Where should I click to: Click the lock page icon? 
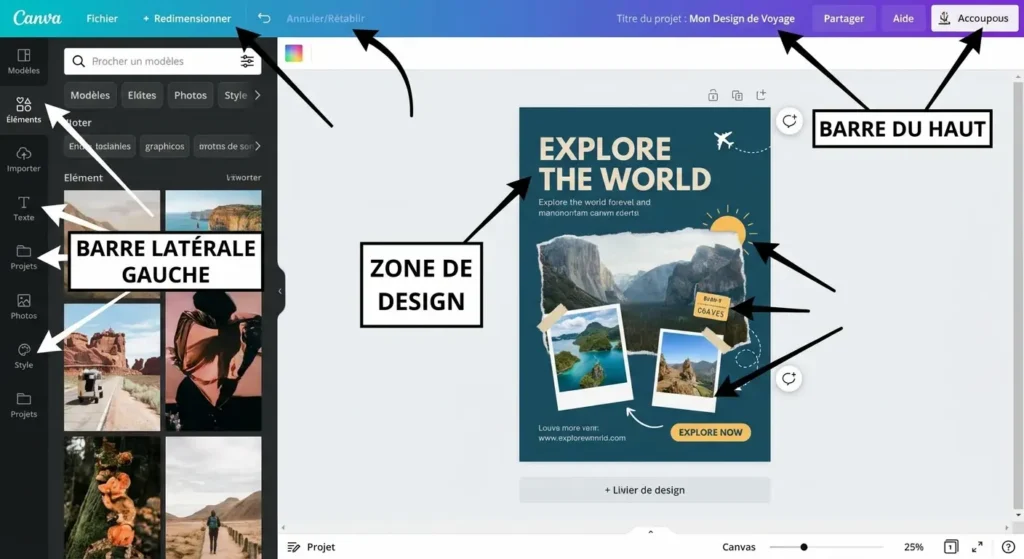712,95
